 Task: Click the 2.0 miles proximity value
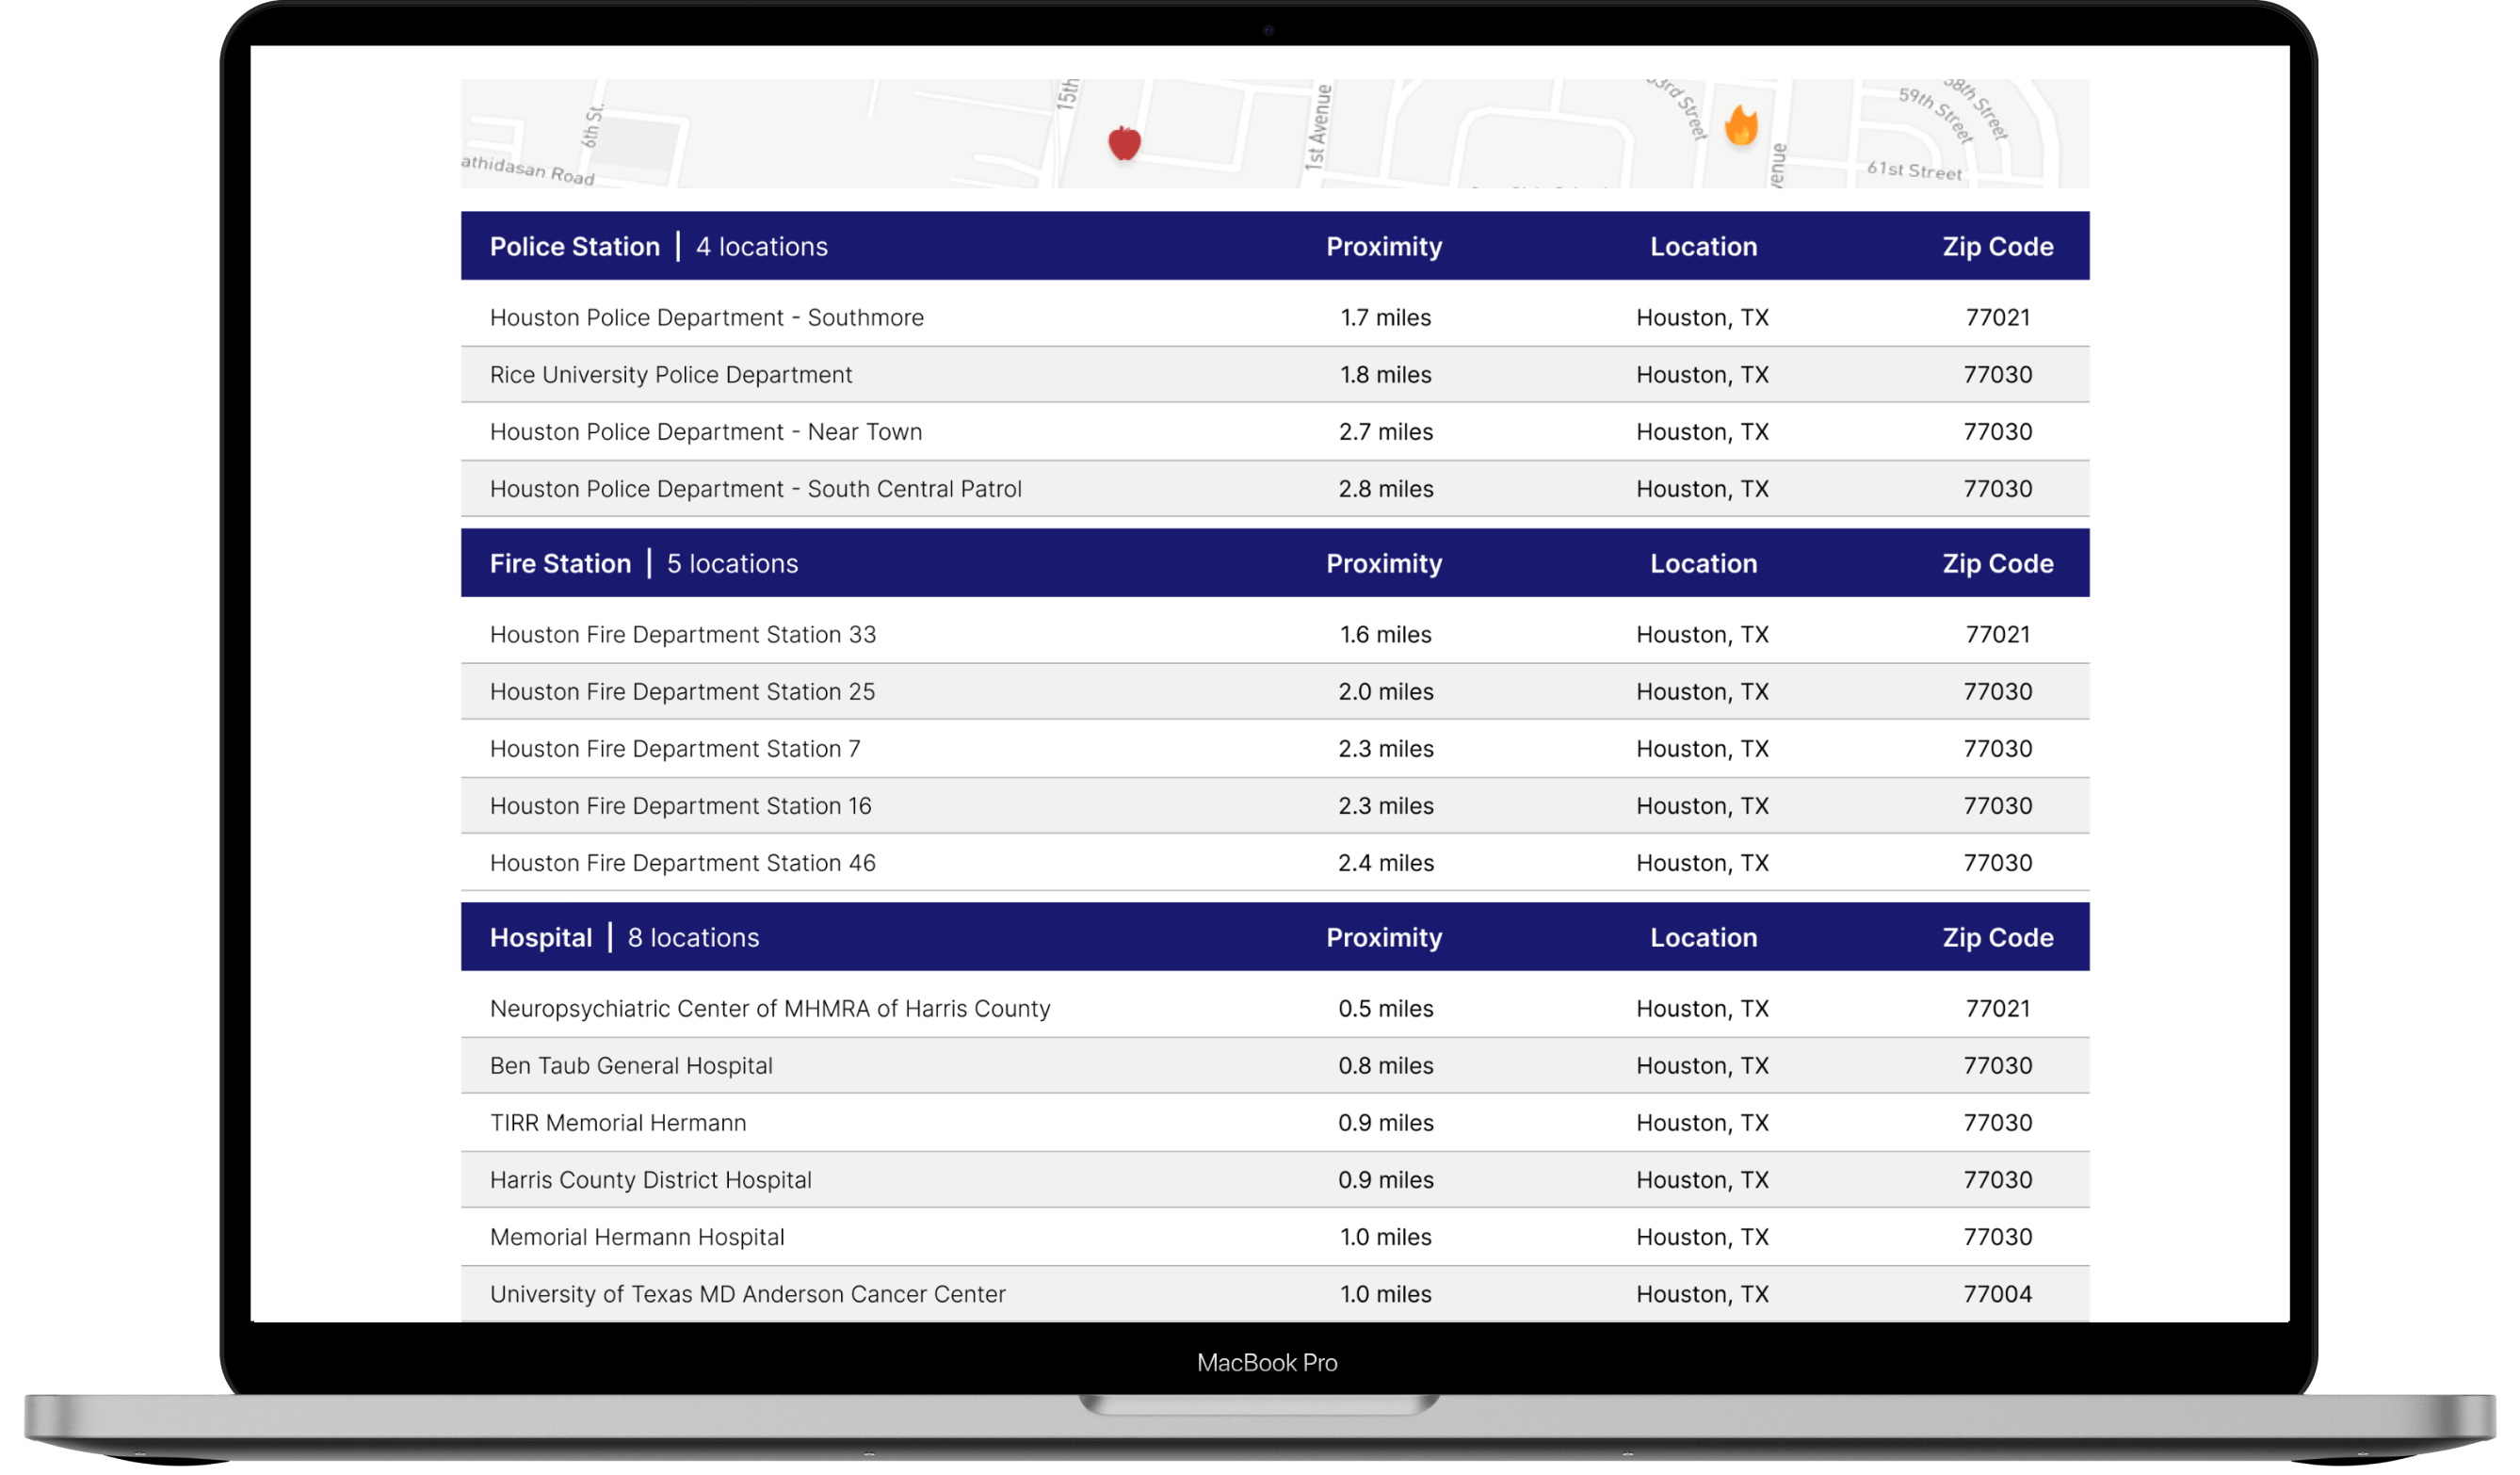click(1385, 691)
